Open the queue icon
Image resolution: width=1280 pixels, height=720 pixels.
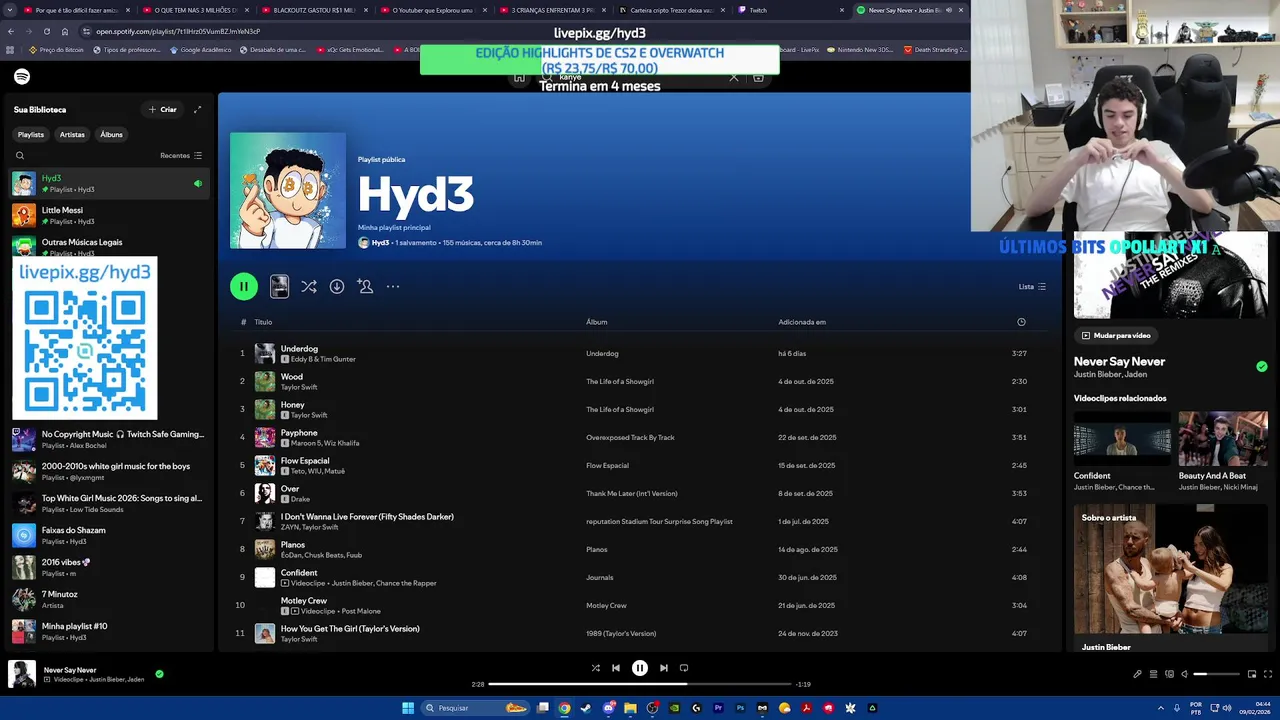(1153, 674)
